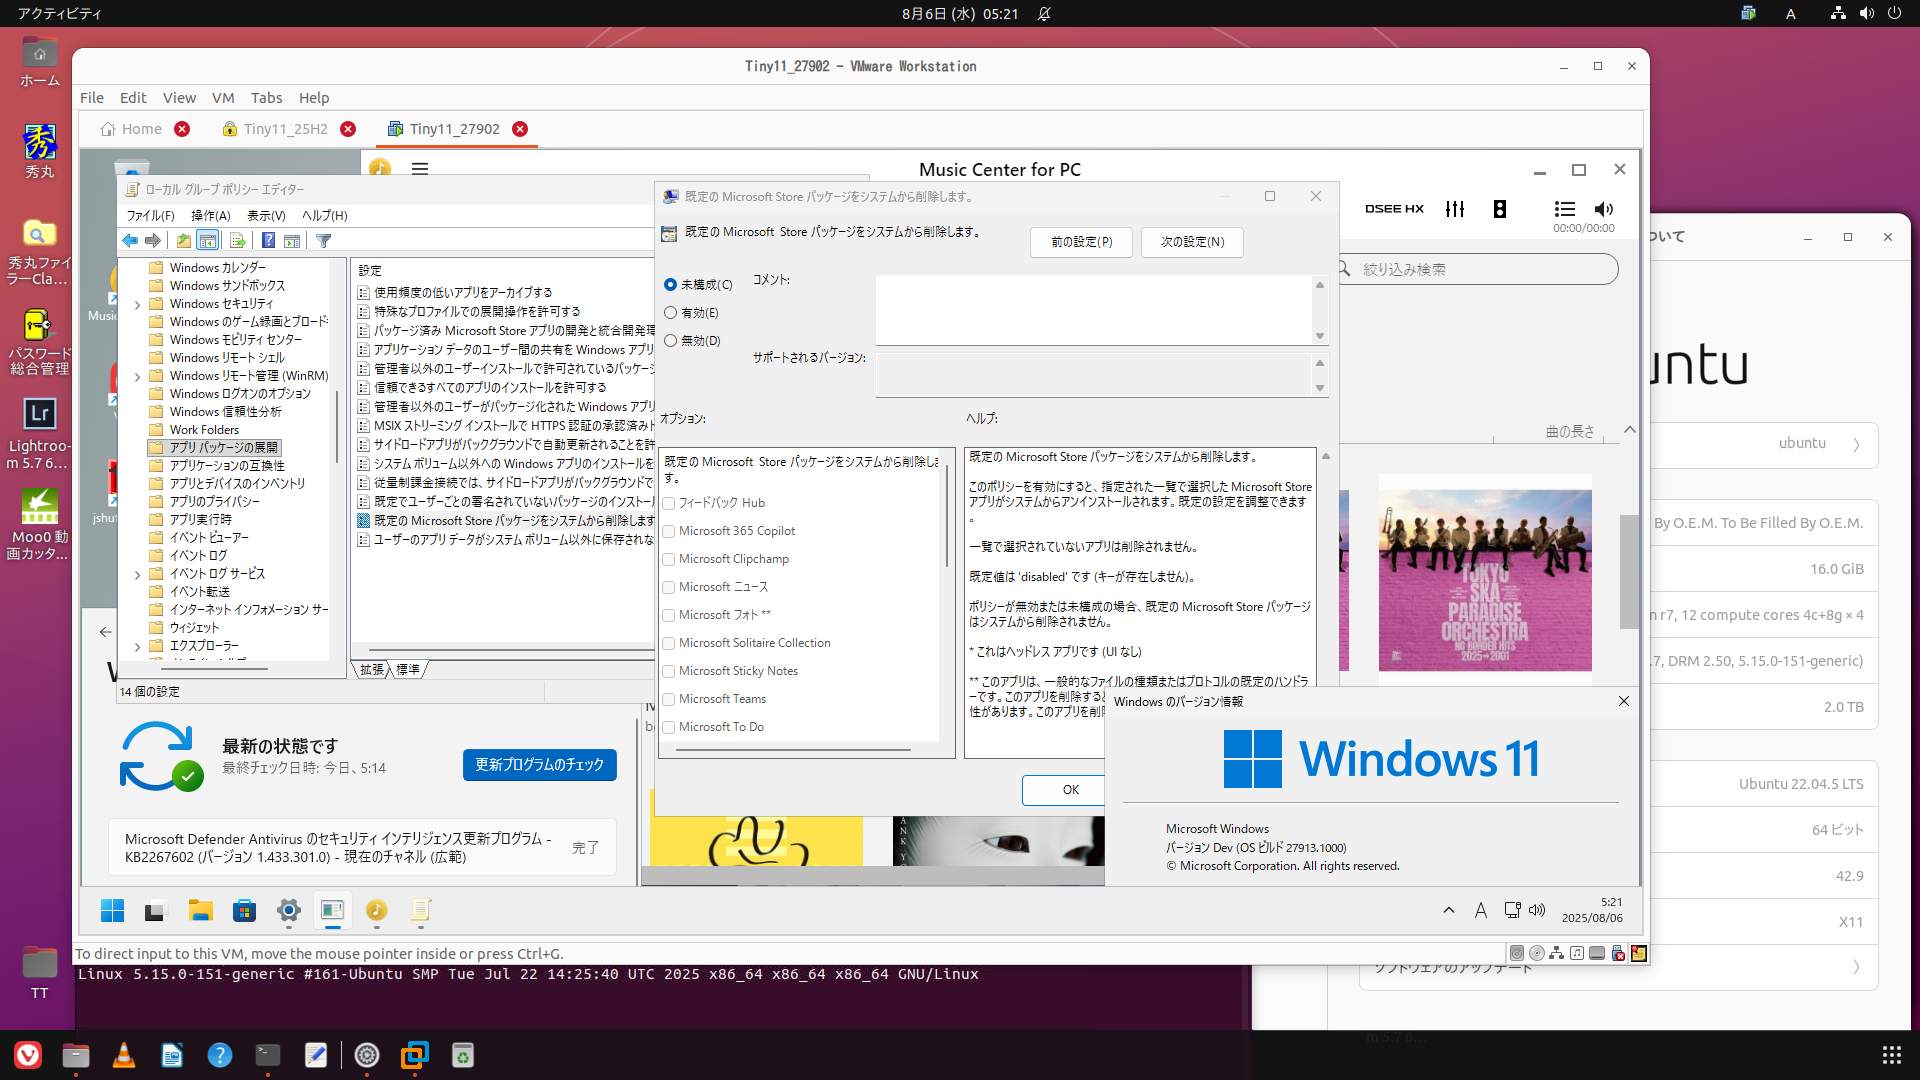1920x1080 pixels.
Task: Check the Microsoft To Do checkbox
Action: tap(669, 727)
